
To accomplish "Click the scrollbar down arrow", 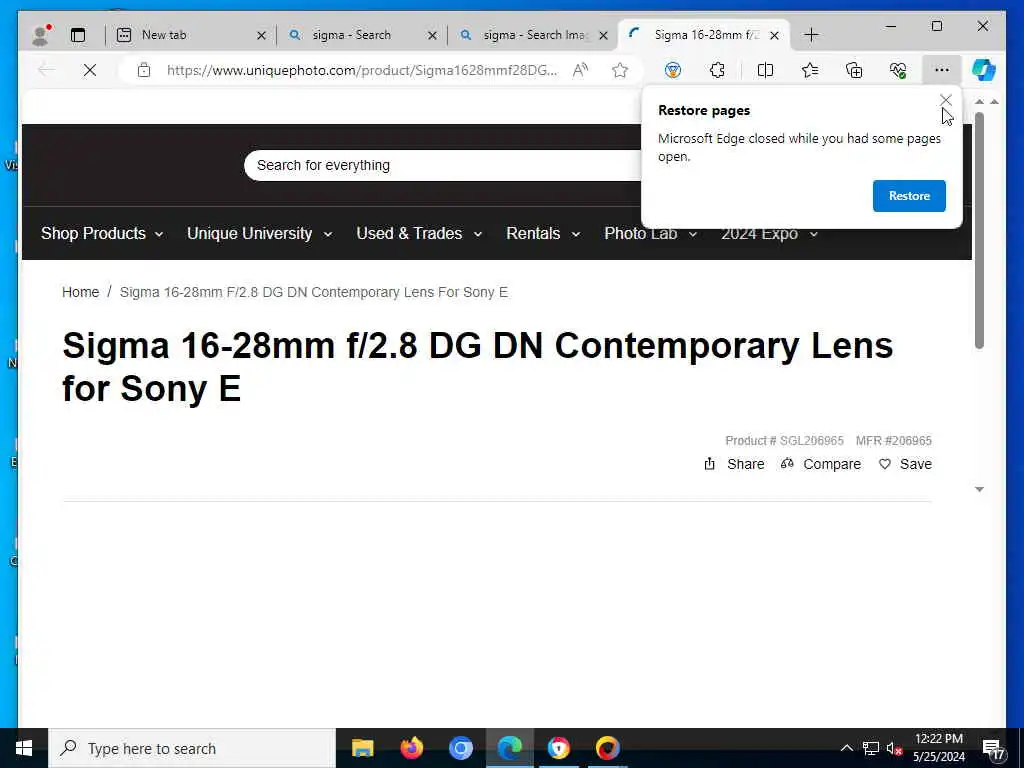I will [x=979, y=489].
